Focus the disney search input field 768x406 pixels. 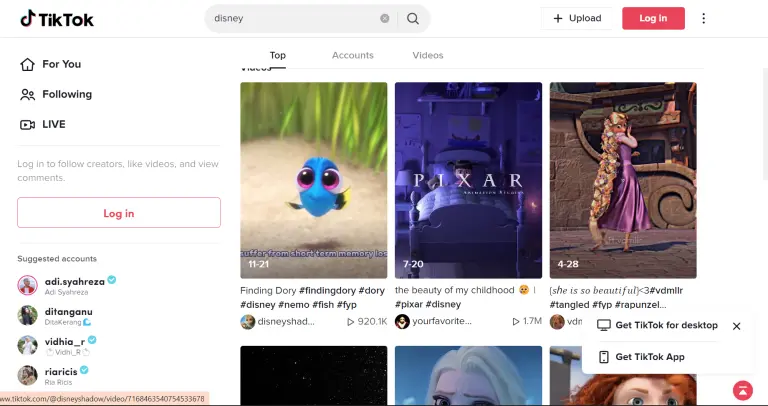point(290,18)
